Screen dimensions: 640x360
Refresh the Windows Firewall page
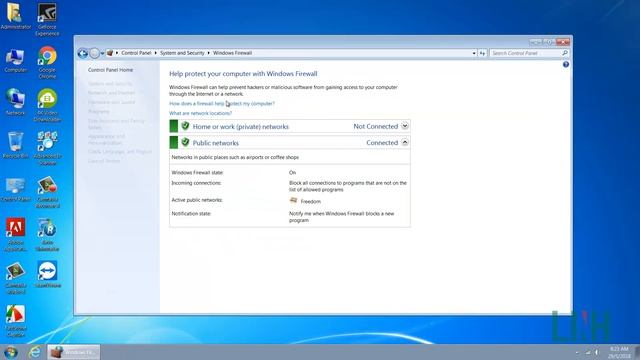pos(482,53)
